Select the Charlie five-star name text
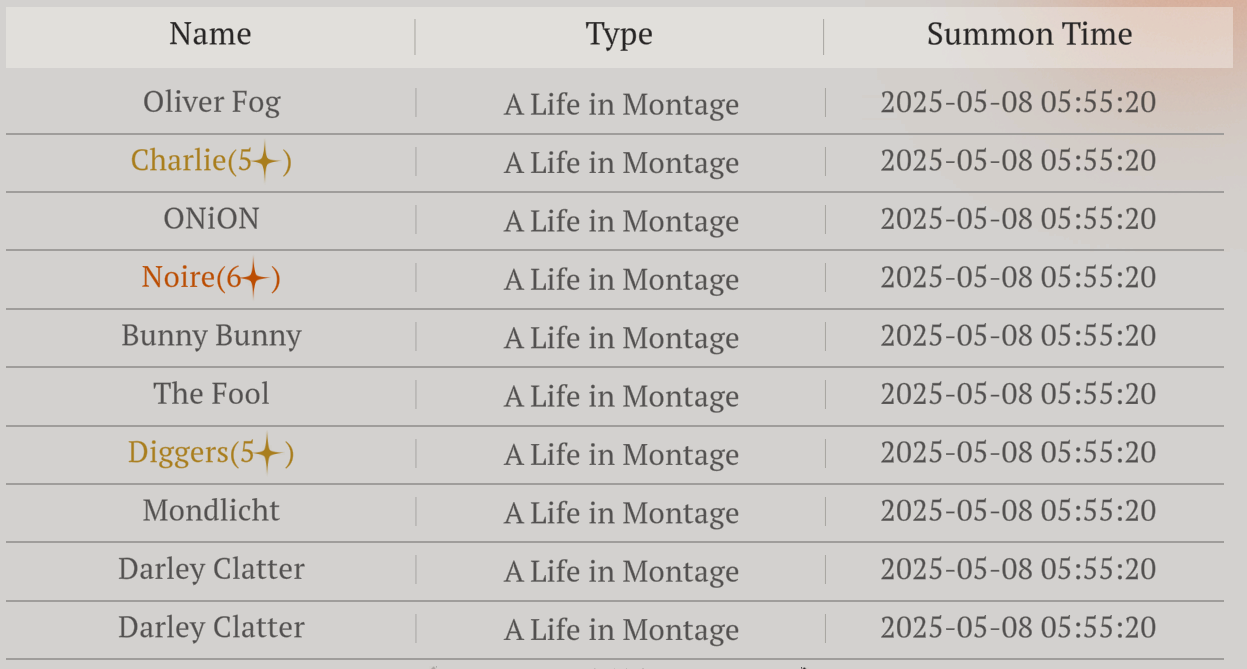1247x669 pixels. (x=211, y=161)
